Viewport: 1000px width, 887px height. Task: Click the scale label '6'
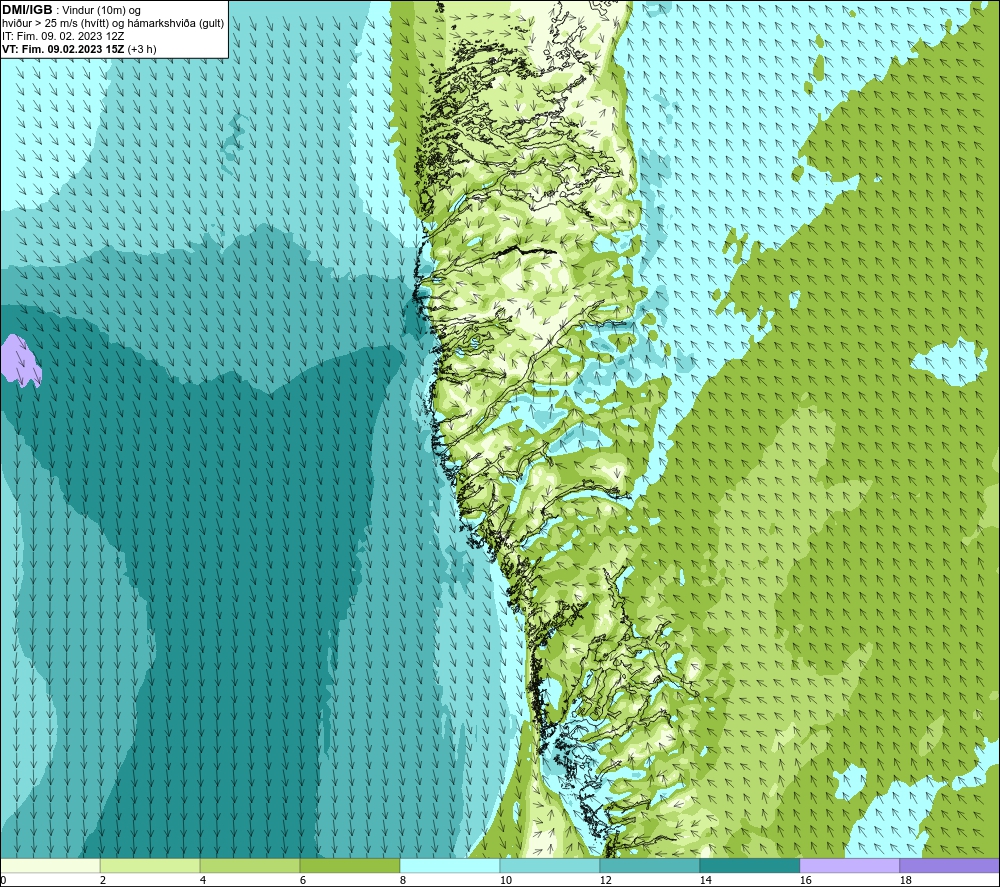click(x=303, y=880)
